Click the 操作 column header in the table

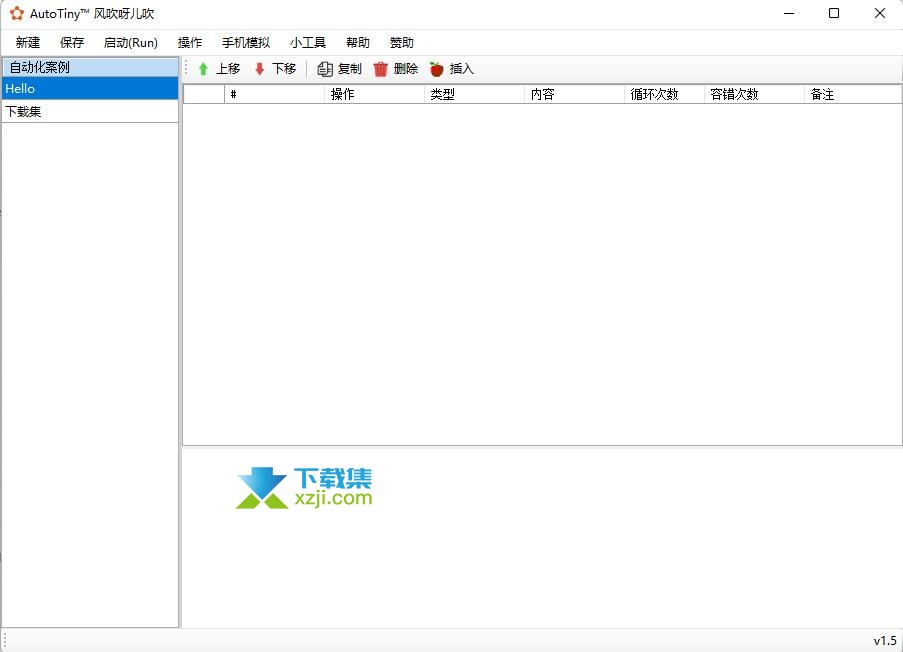(374, 94)
